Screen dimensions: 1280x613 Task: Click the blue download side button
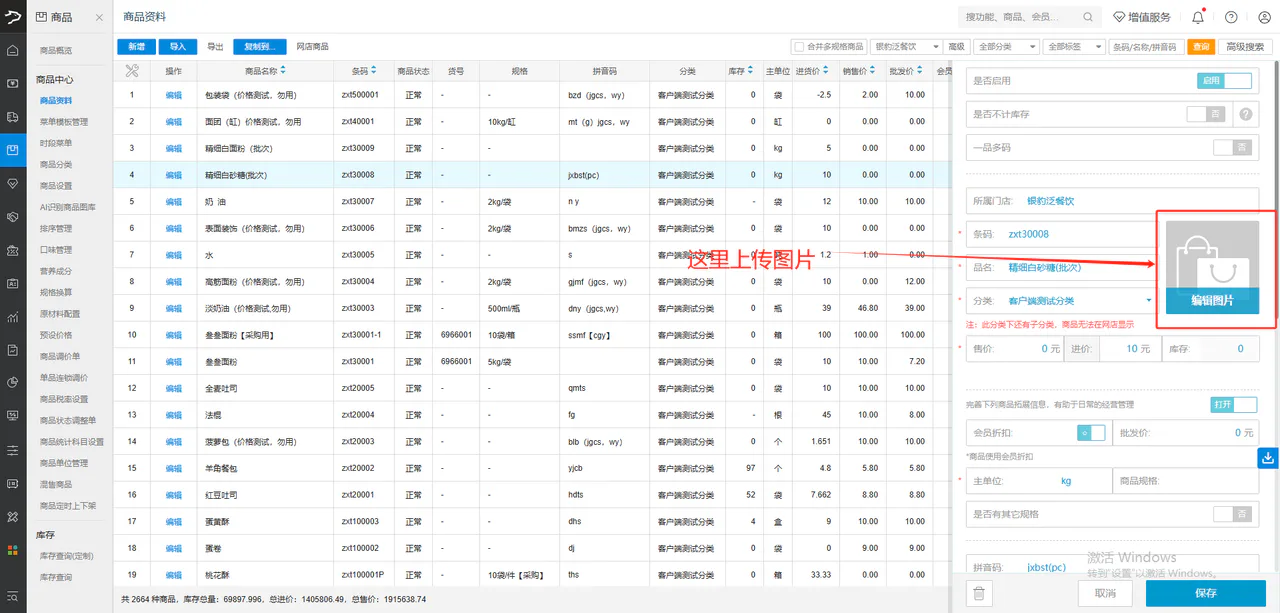pos(1268,458)
